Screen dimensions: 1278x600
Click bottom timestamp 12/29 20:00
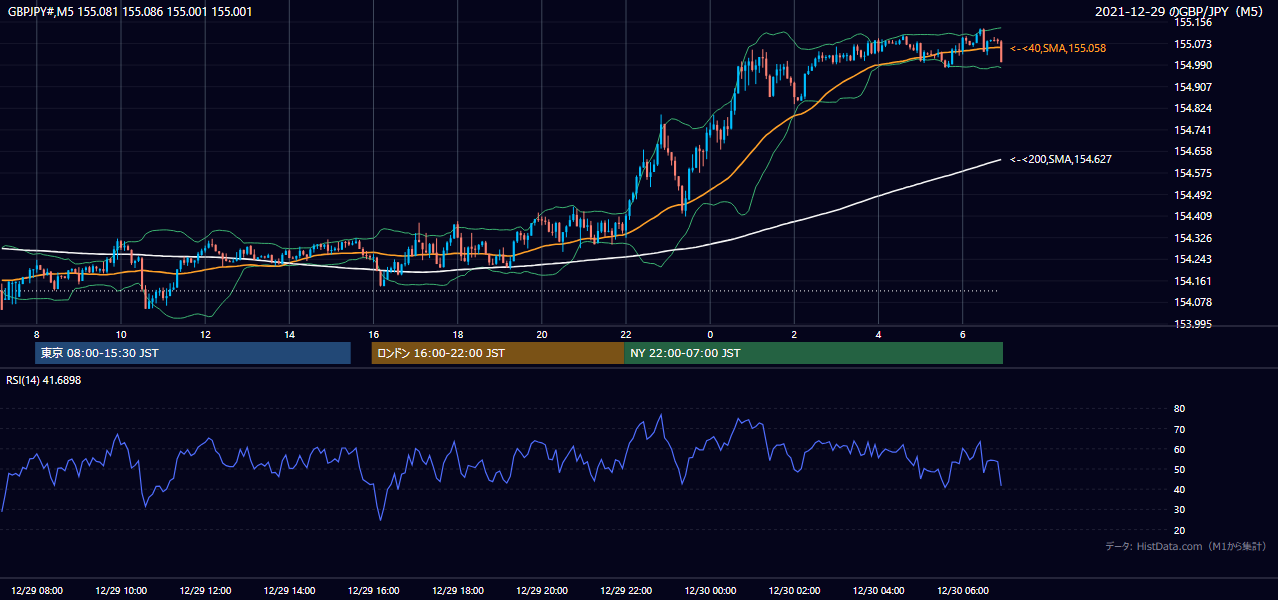point(542,591)
